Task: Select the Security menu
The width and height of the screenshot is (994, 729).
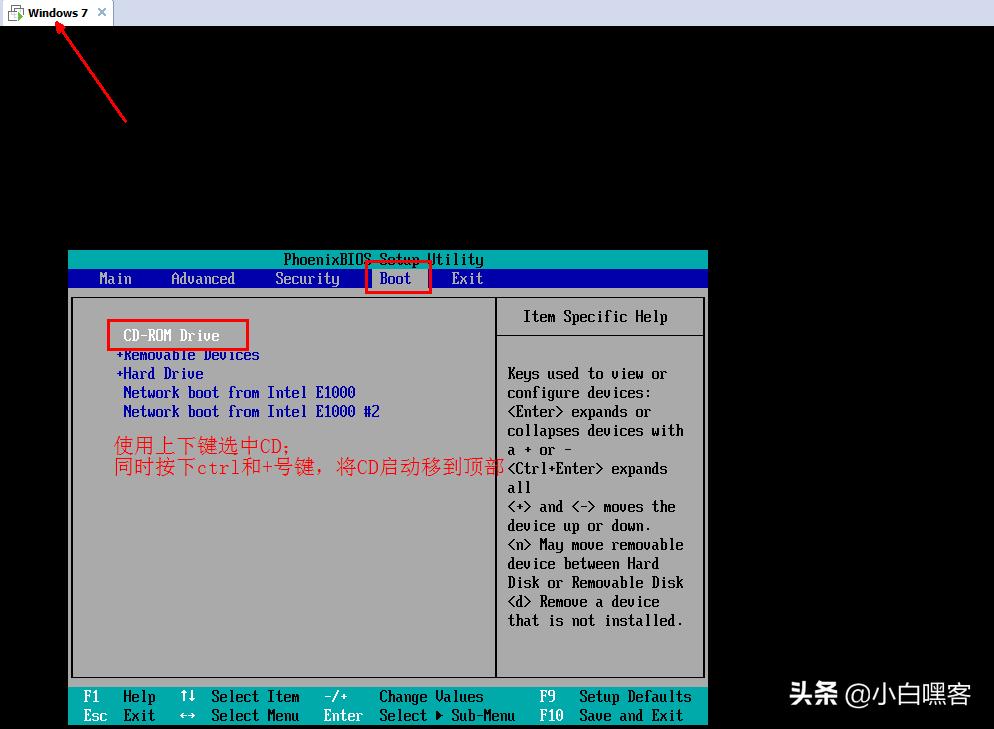Action: (x=307, y=278)
